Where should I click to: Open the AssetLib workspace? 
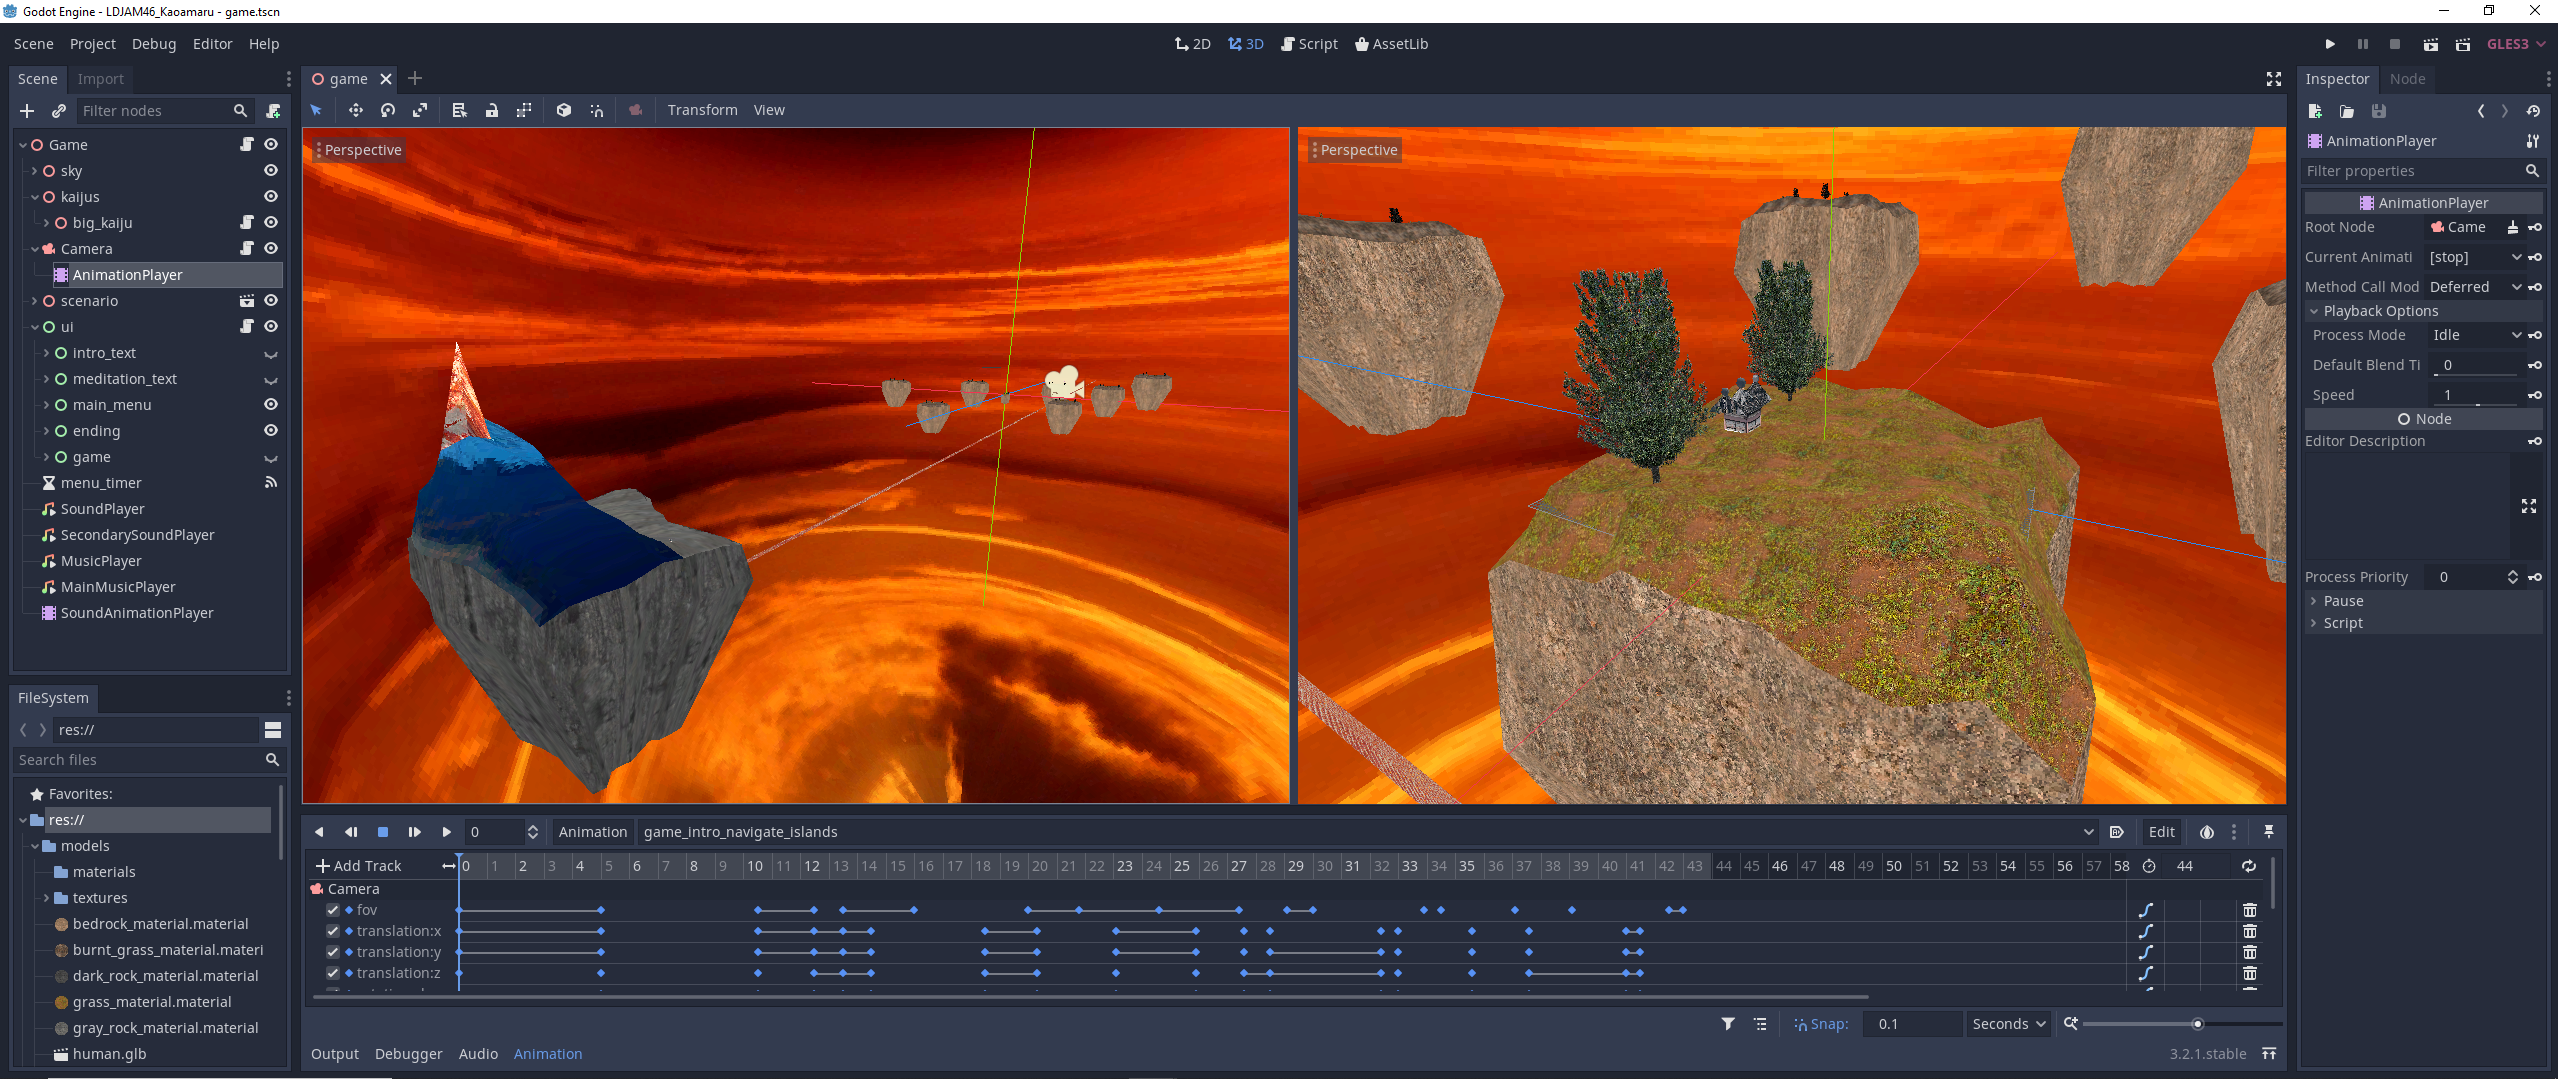pos(1391,44)
